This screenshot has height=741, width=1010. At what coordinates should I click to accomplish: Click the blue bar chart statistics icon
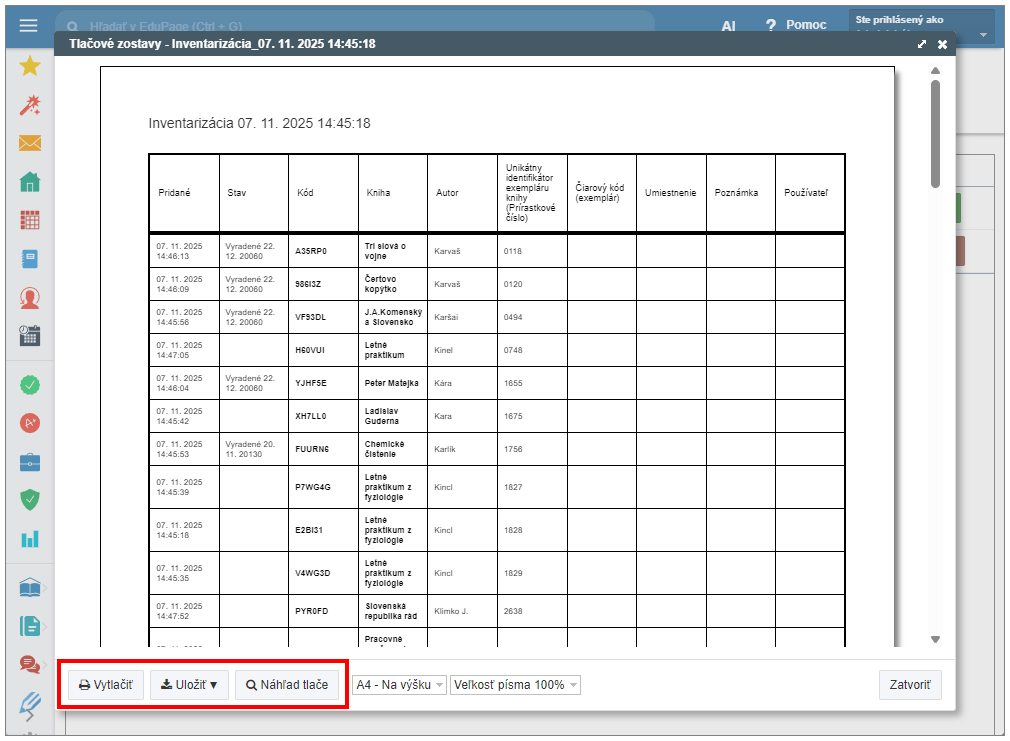tap(29, 539)
